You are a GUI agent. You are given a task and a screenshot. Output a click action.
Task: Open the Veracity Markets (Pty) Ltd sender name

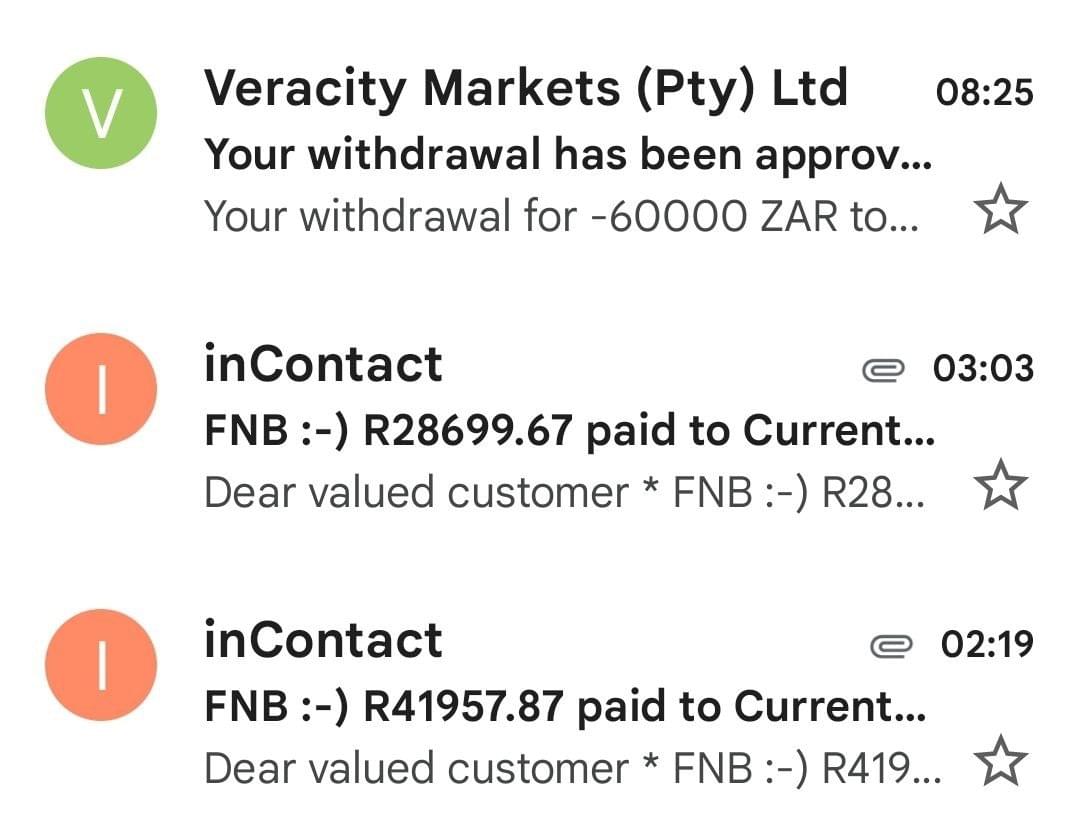525,88
